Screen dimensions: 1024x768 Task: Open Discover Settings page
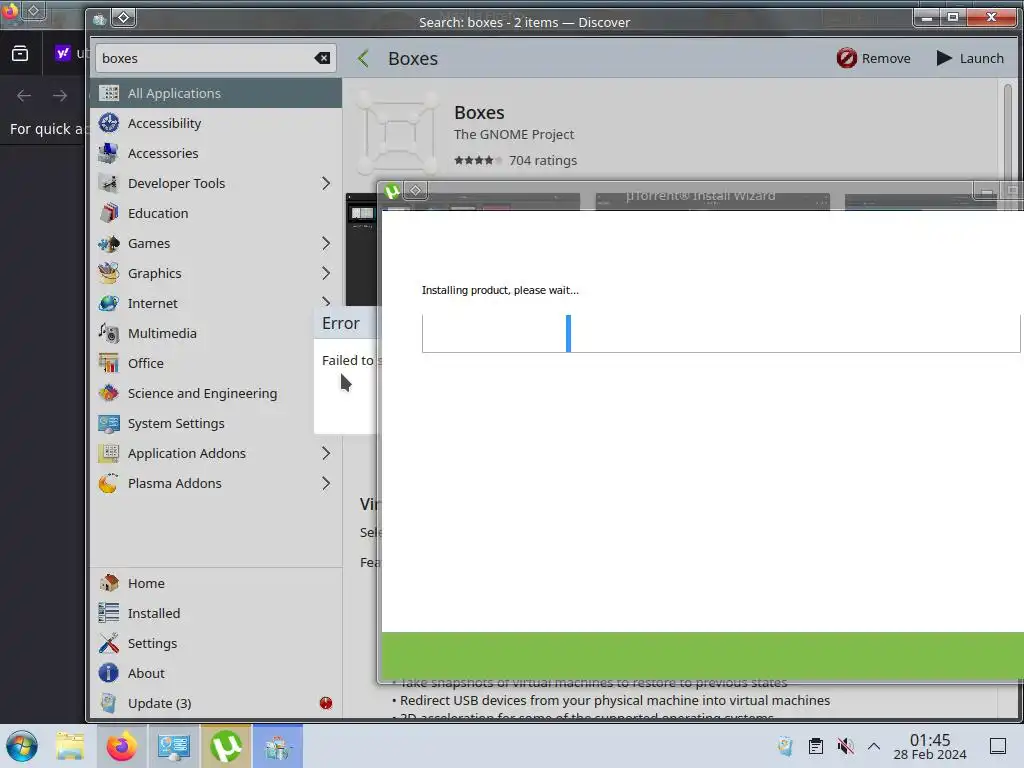click(216, 643)
